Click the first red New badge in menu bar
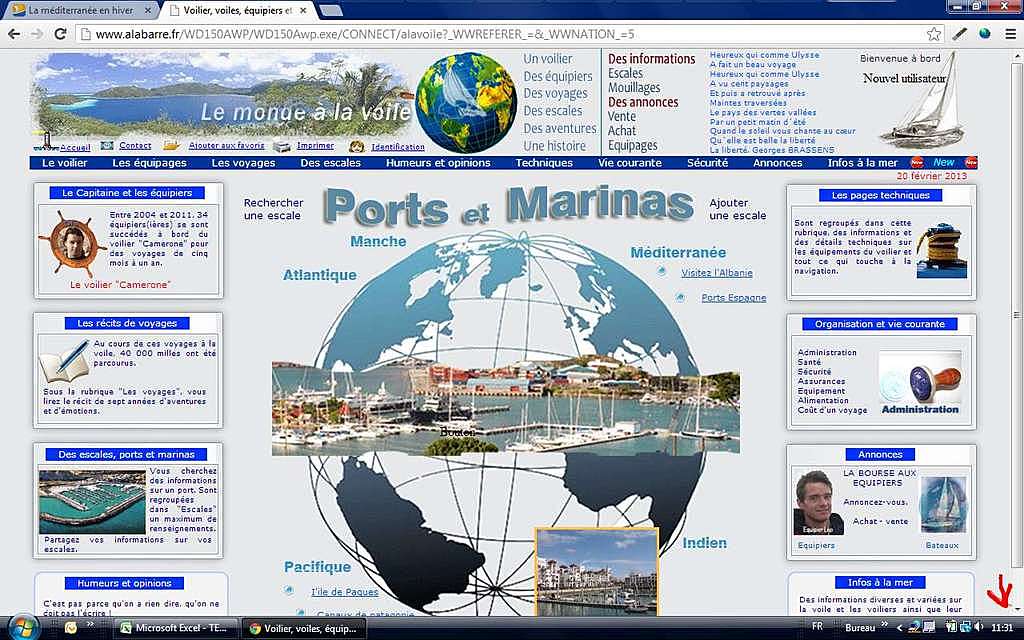Screen dimensions: 1024x640 point(917,163)
